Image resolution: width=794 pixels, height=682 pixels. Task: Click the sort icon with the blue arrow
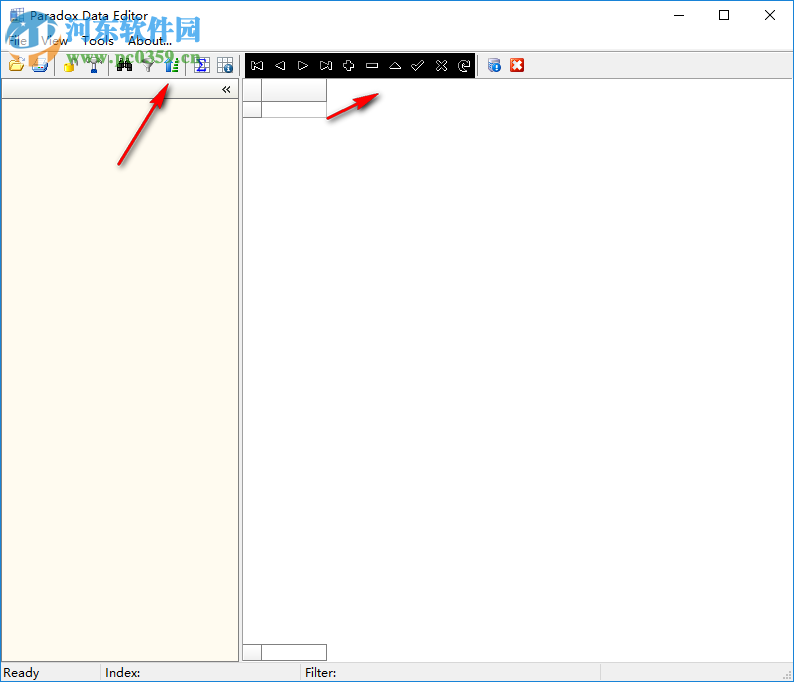pos(172,65)
